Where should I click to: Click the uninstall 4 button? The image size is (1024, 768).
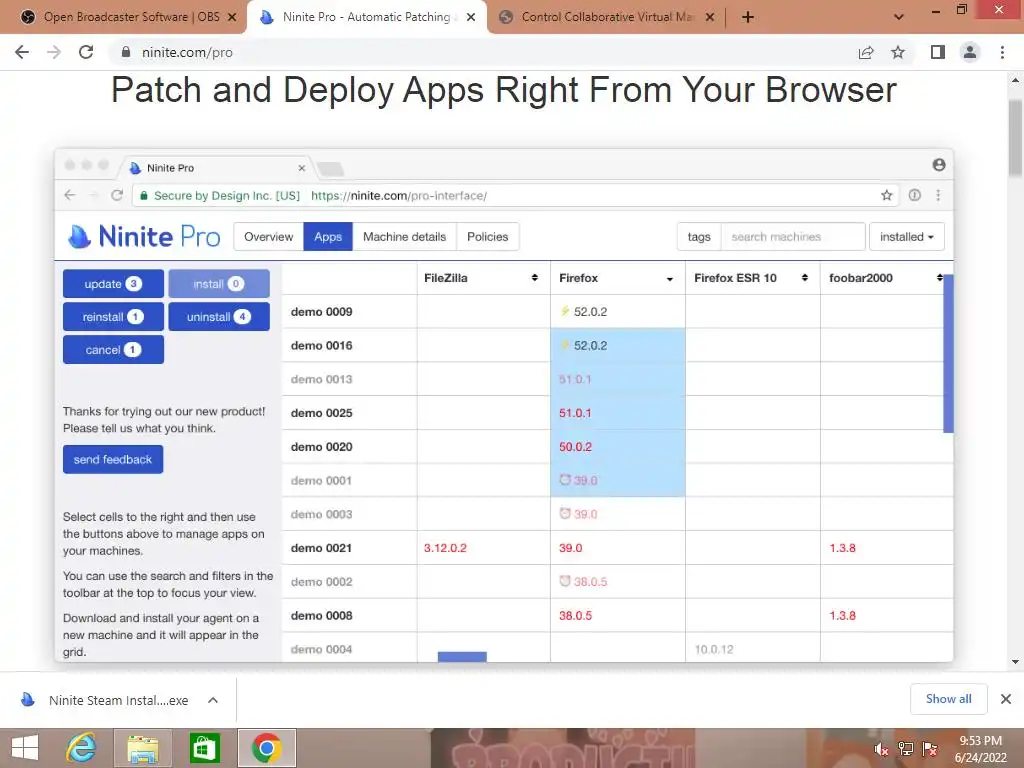(219, 317)
